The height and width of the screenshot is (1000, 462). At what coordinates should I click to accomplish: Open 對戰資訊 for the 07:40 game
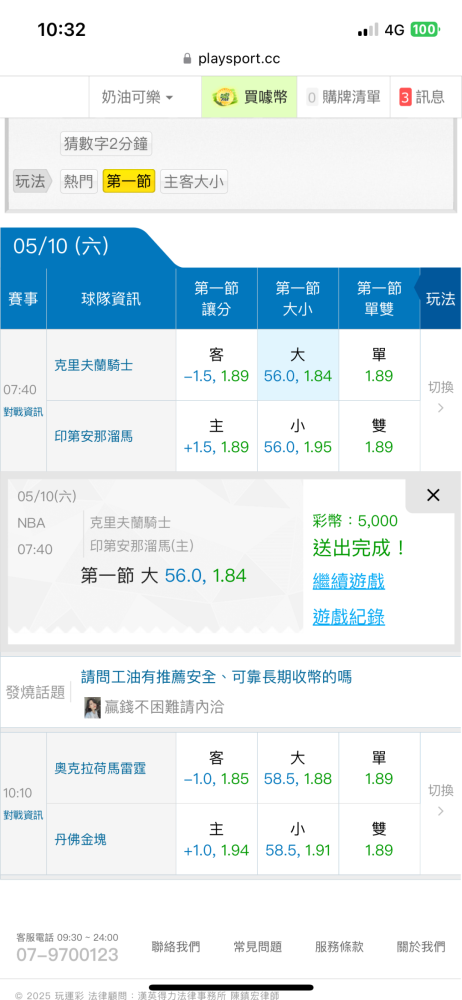pyautogui.click(x=23, y=411)
